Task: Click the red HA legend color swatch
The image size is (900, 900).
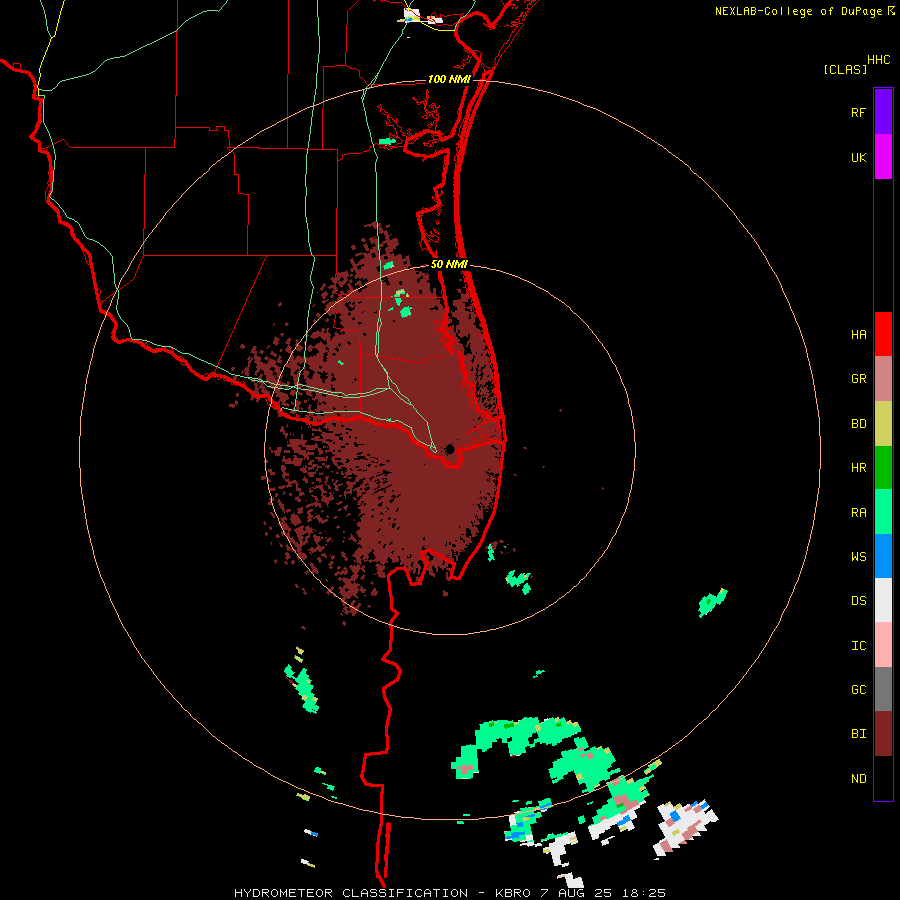Action: [x=883, y=334]
